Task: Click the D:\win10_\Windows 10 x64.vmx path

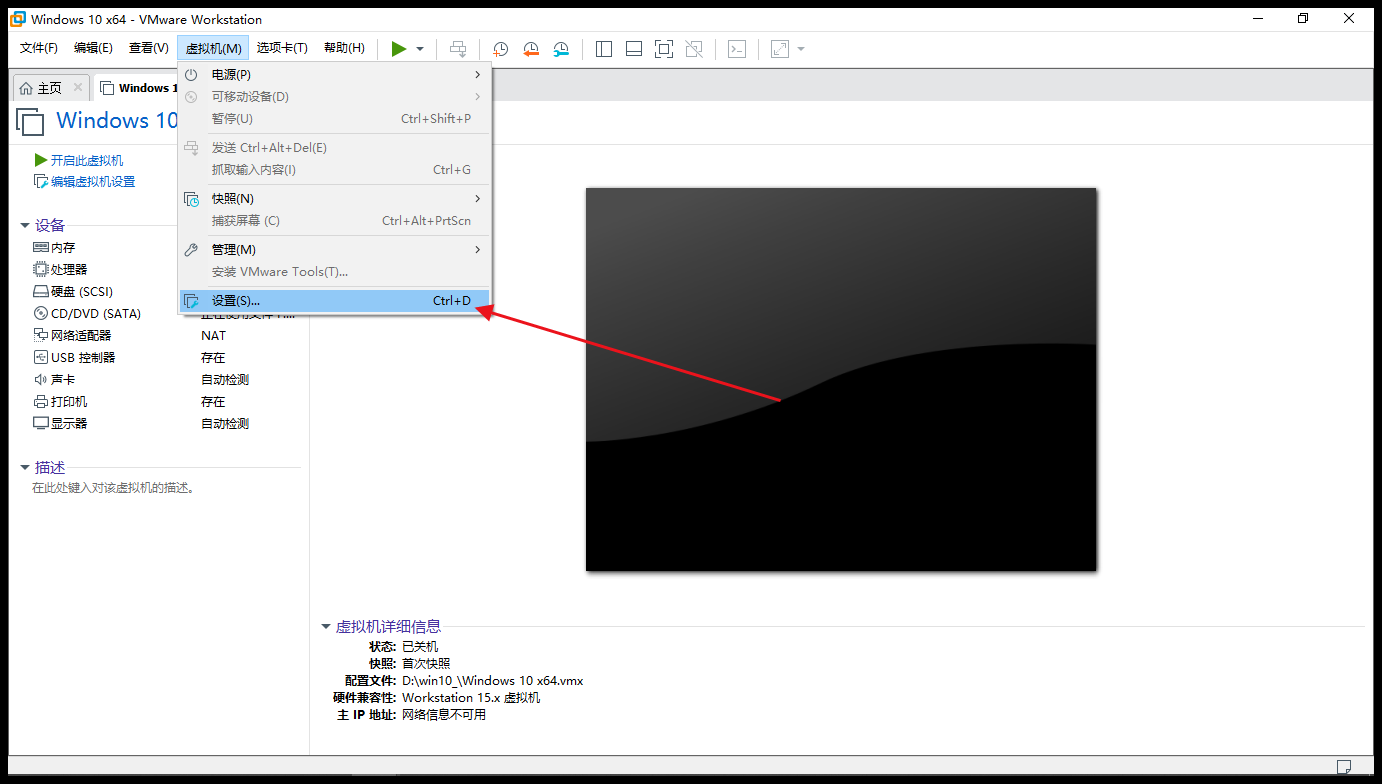Action: pos(492,681)
